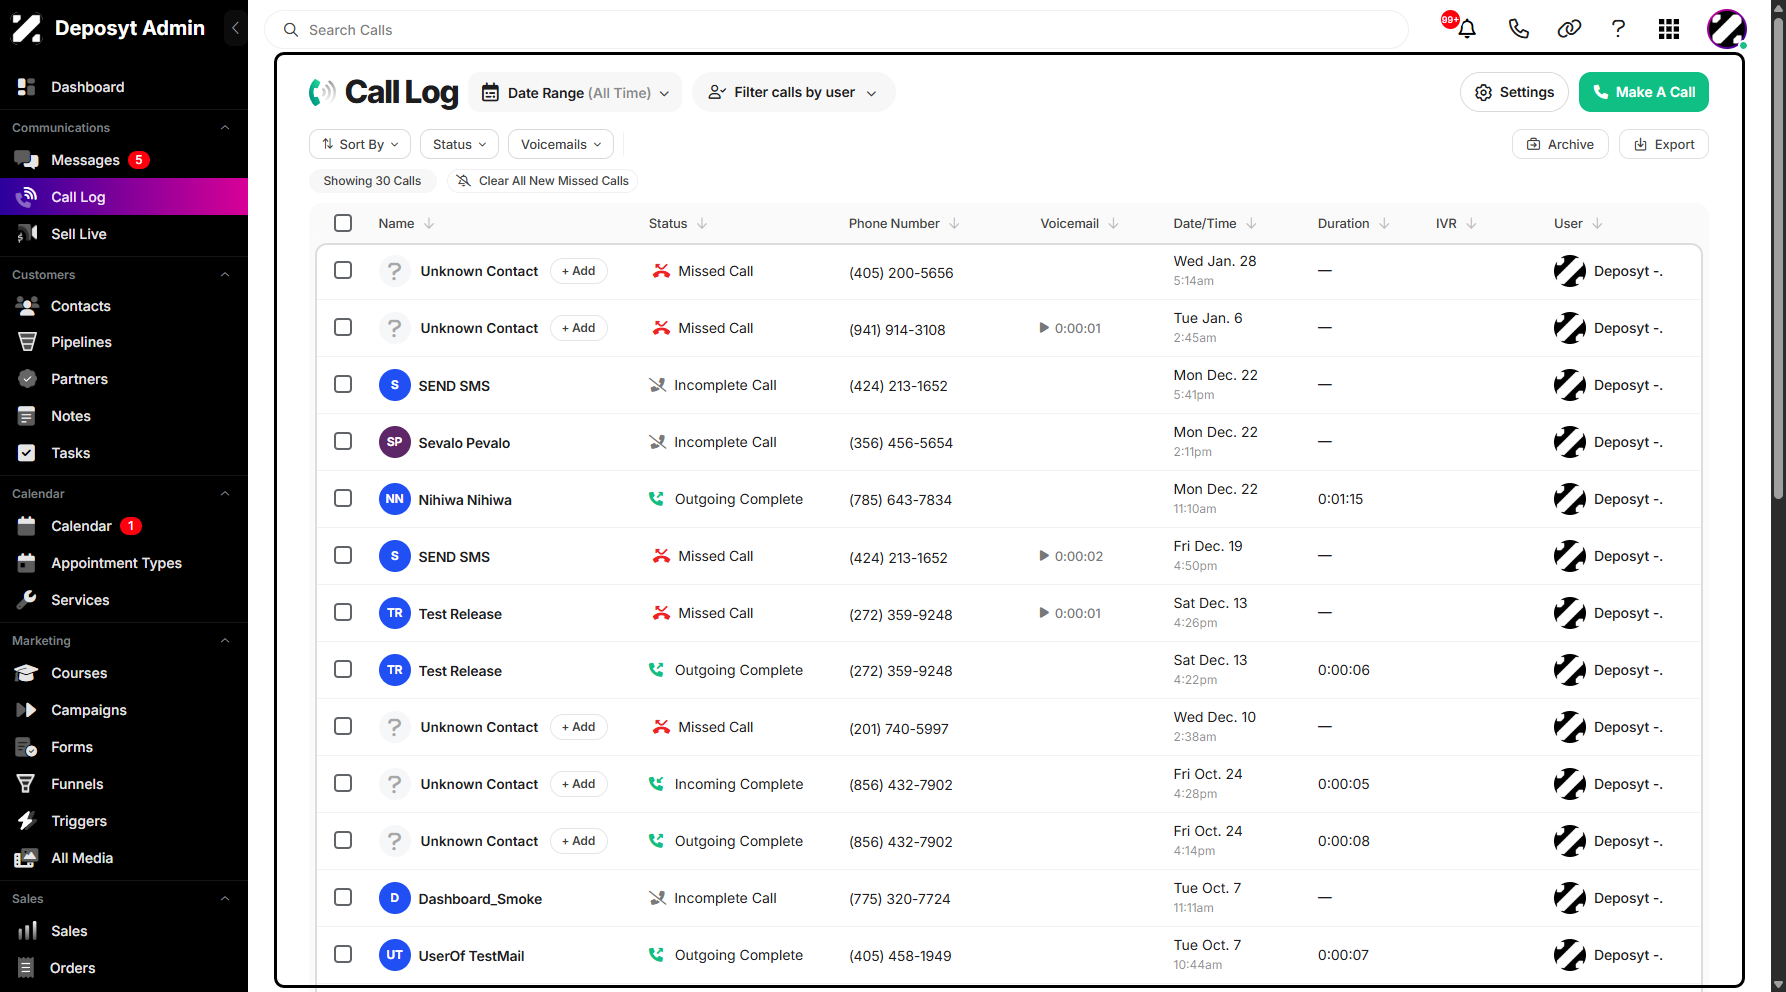
Task: Open the user profile avatar in the top bar
Action: (1726, 29)
